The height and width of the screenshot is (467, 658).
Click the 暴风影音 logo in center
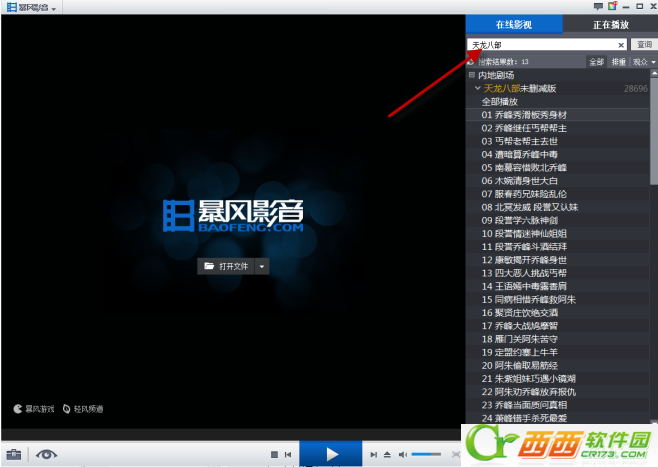click(233, 216)
